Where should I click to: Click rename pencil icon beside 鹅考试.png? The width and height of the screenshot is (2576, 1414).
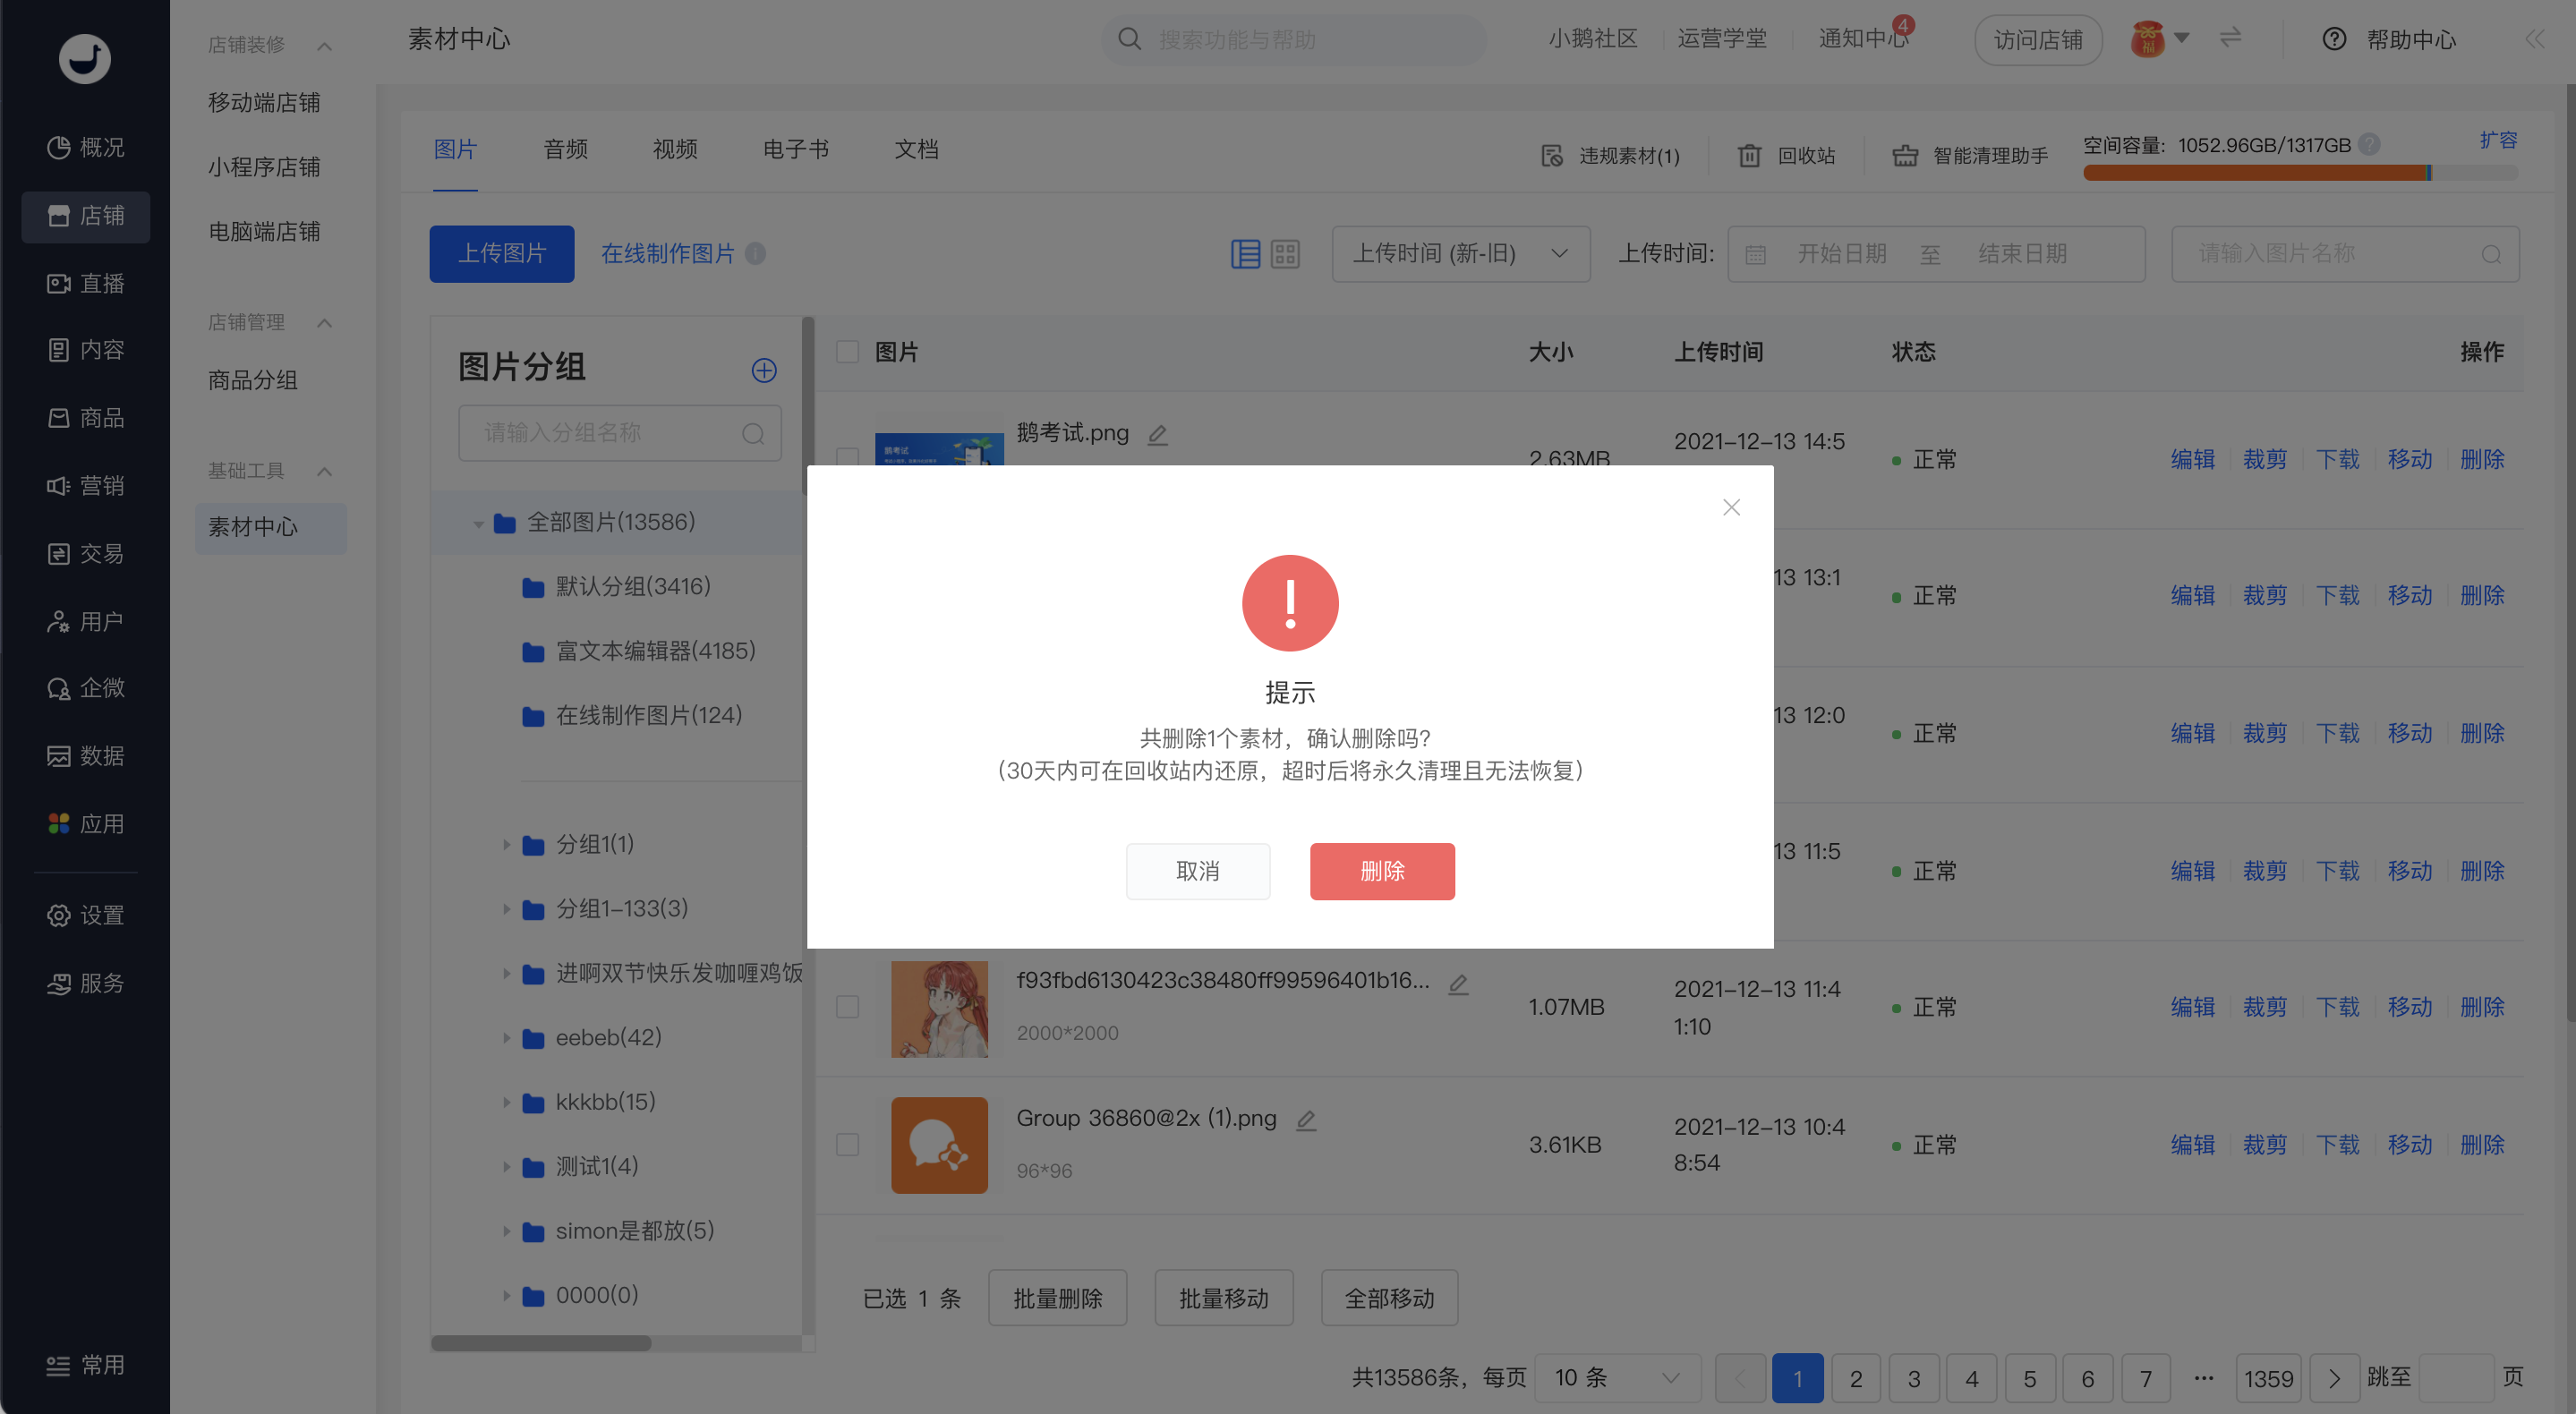tap(1158, 434)
